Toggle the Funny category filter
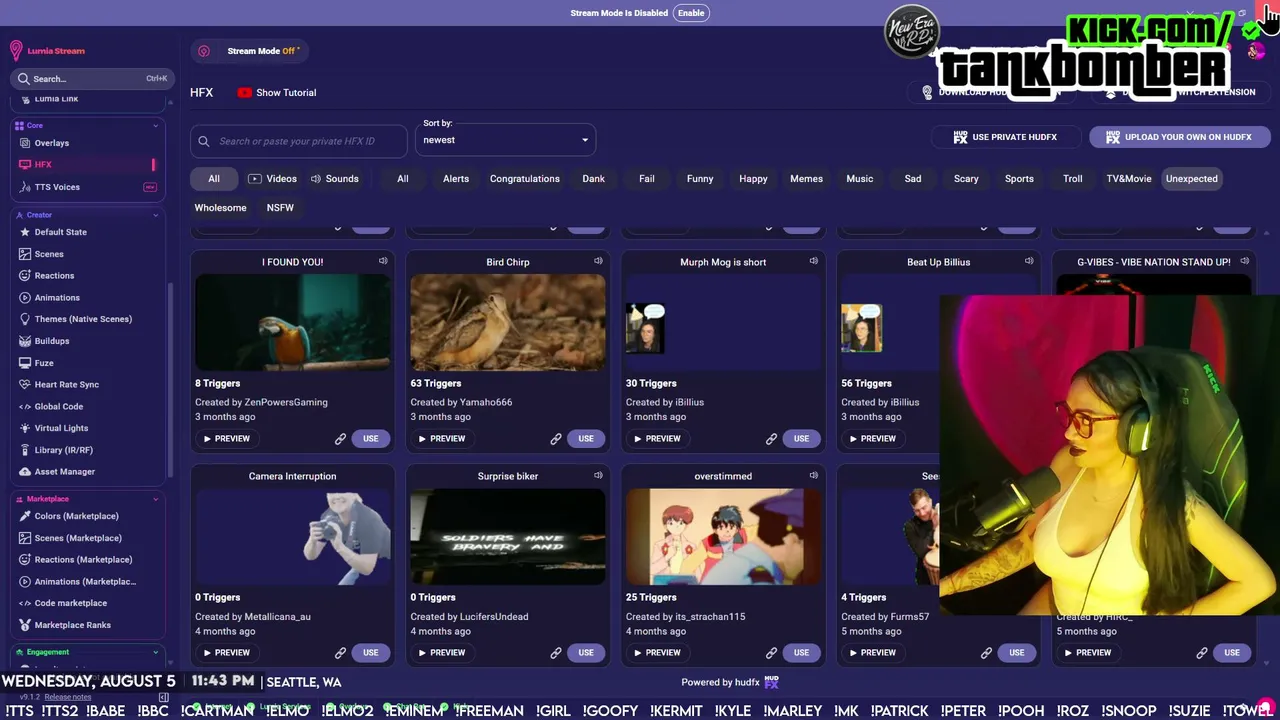The width and height of the screenshot is (1280, 720). coord(700,179)
